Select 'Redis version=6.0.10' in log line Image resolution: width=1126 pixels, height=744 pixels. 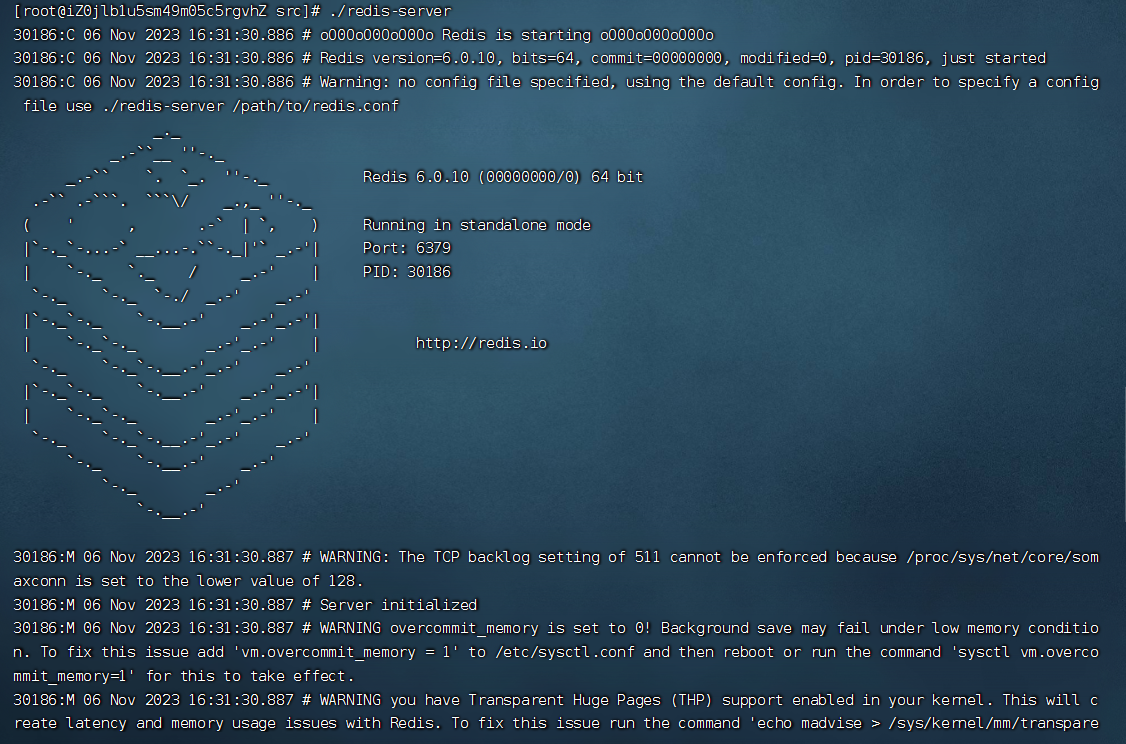click(410, 58)
